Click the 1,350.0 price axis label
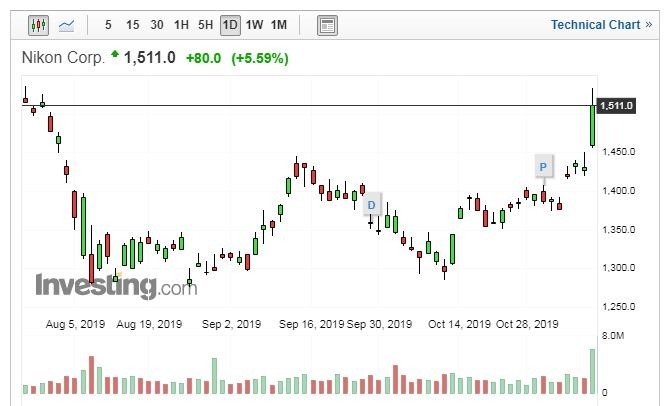 [619, 230]
